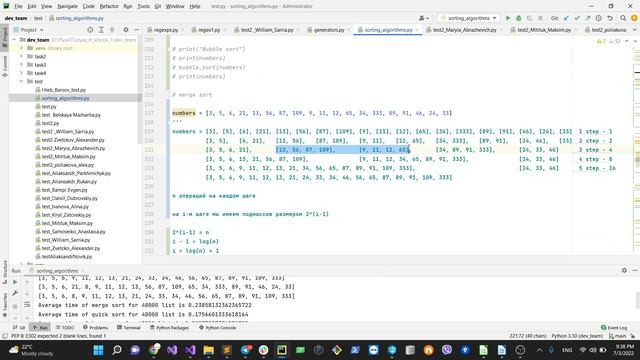
Task: Switch to the regex1.py tab
Action: pos(209,30)
